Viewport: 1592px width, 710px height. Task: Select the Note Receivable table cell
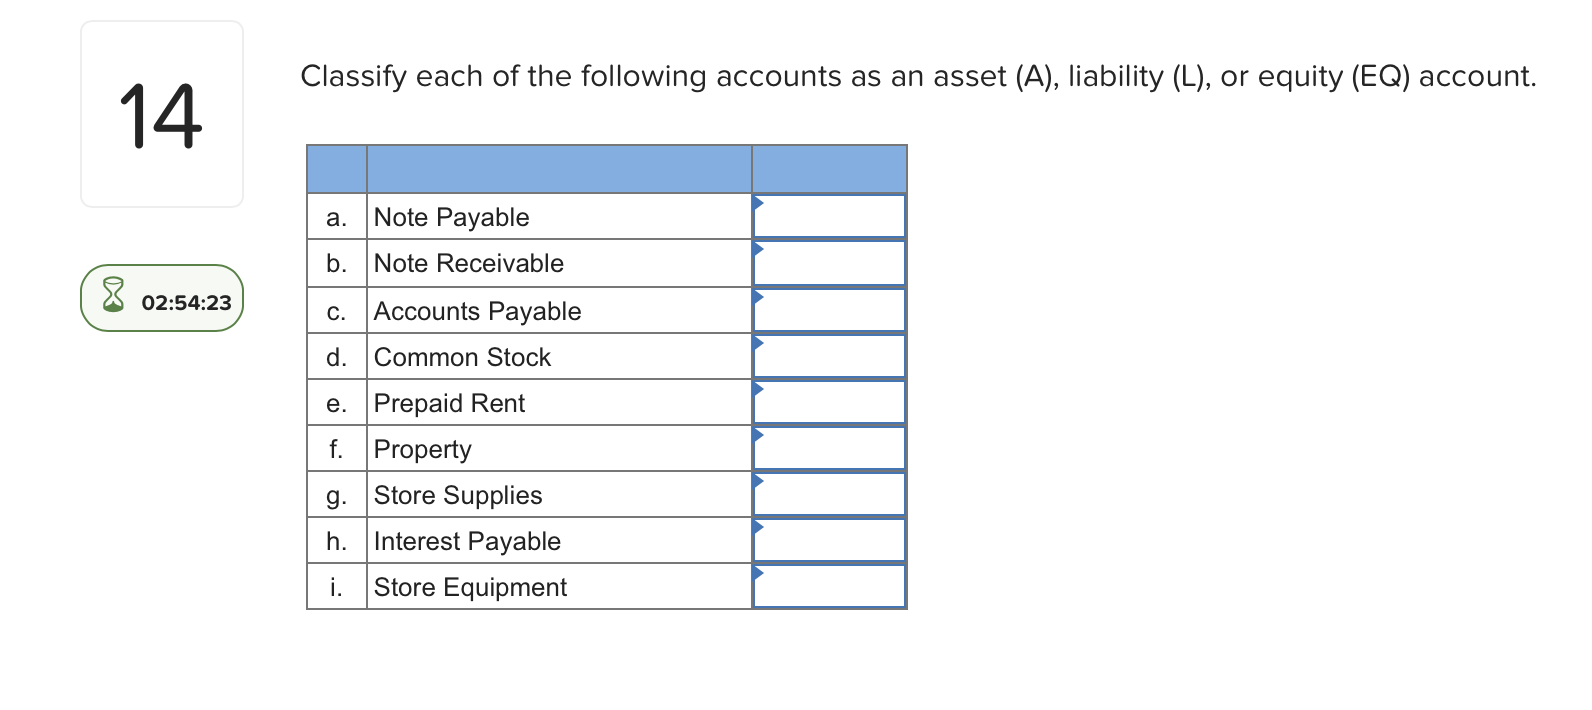click(468, 263)
